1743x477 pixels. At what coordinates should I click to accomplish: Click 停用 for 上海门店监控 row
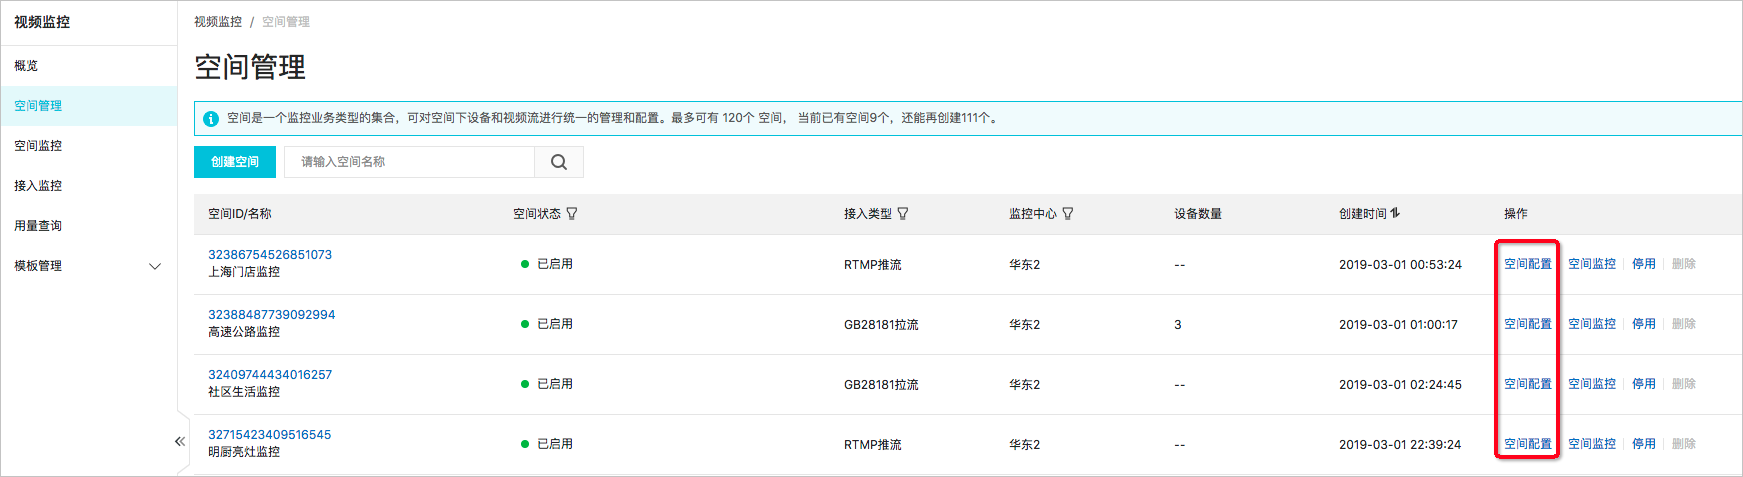pyautogui.click(x=1644, y=264)
